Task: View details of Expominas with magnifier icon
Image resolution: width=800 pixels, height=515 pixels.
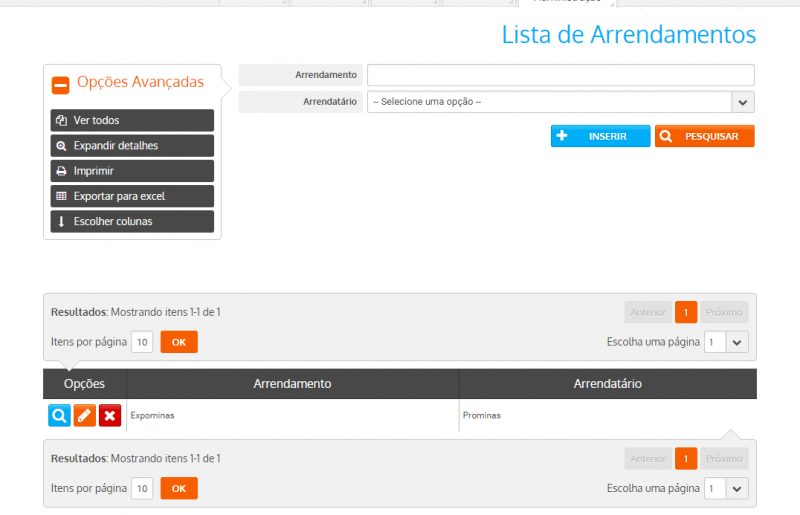Action: coord(59,415)
